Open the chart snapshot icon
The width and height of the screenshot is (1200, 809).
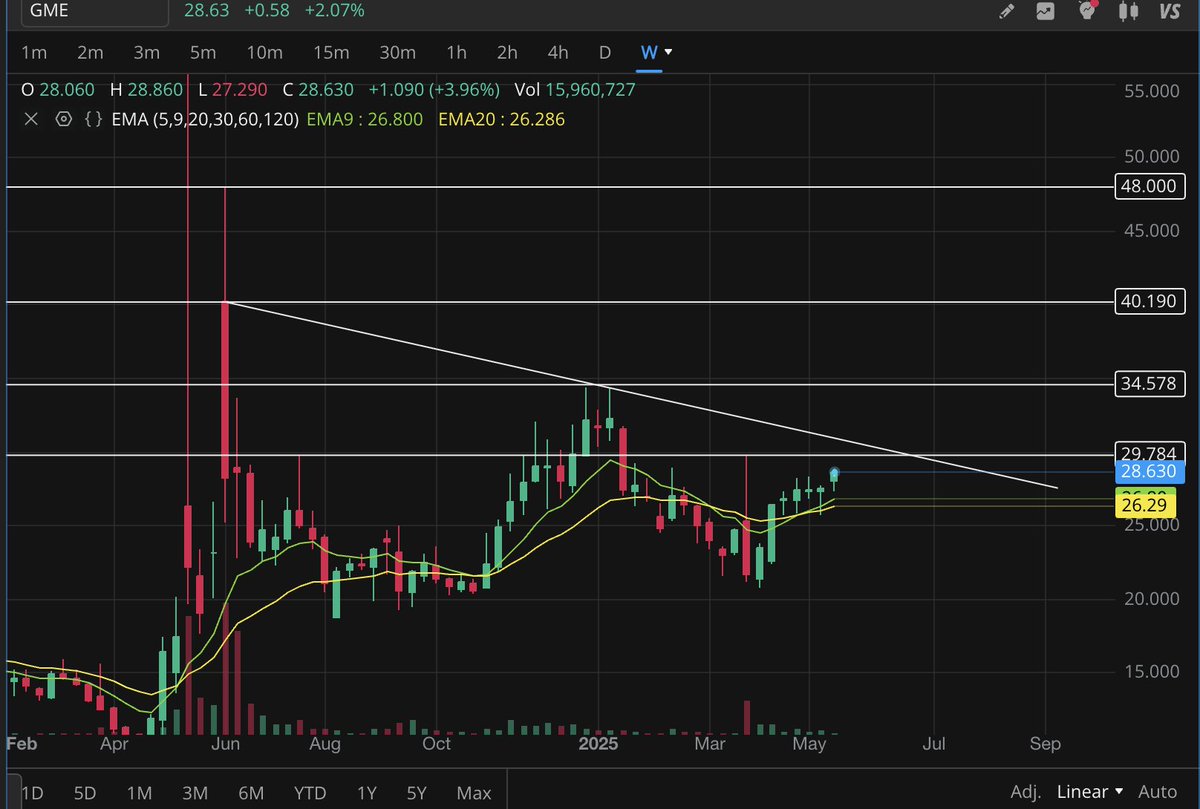[x=1043, y=10]
